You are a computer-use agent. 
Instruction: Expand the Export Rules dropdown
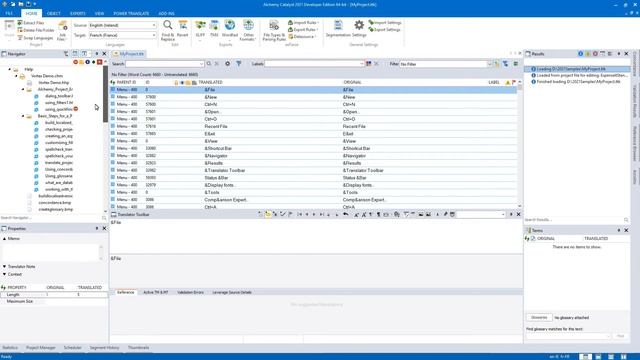303,29
